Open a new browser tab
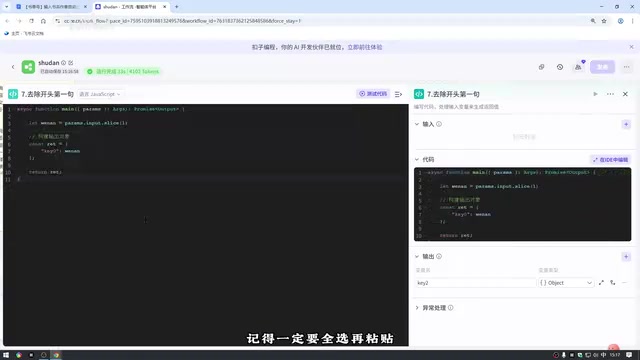This screenshot has width=640, height=360. (177, 7)
